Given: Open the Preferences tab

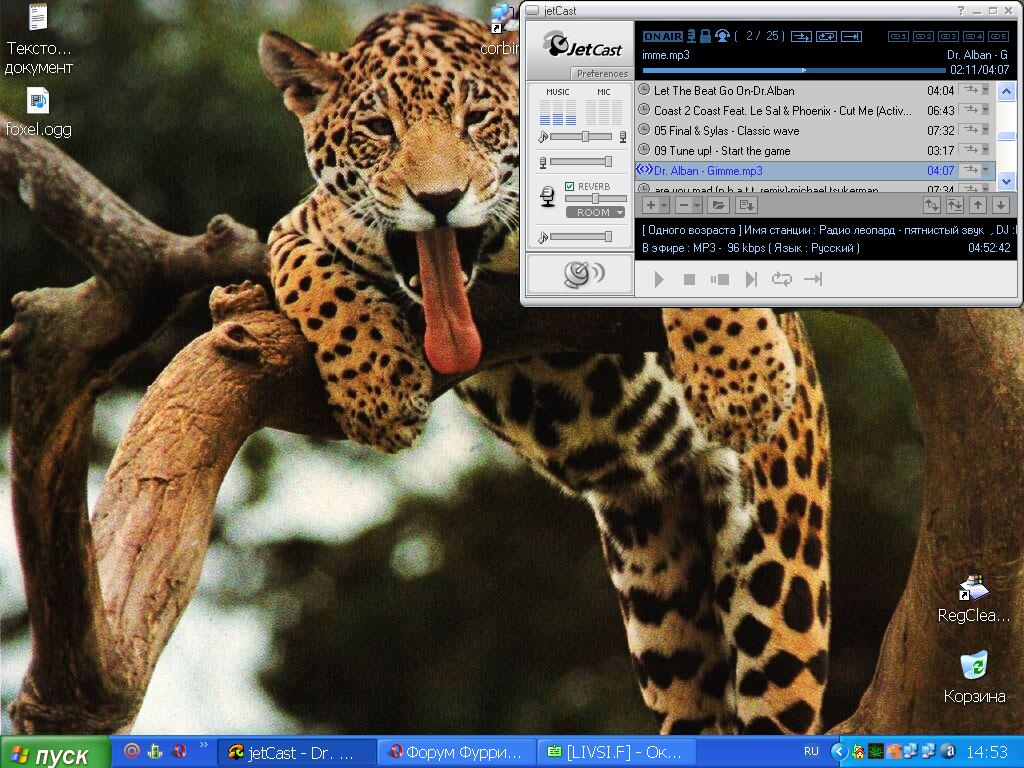Looking at the screenshot, I should click(x=601, y=74).
